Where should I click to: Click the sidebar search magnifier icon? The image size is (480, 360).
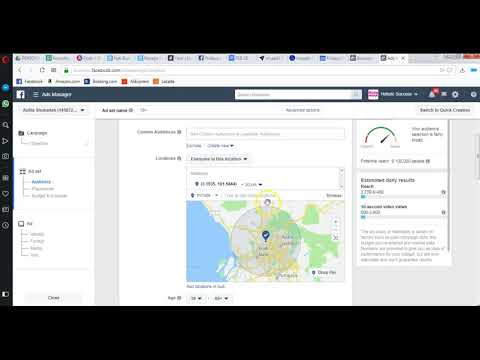point(6,125)
